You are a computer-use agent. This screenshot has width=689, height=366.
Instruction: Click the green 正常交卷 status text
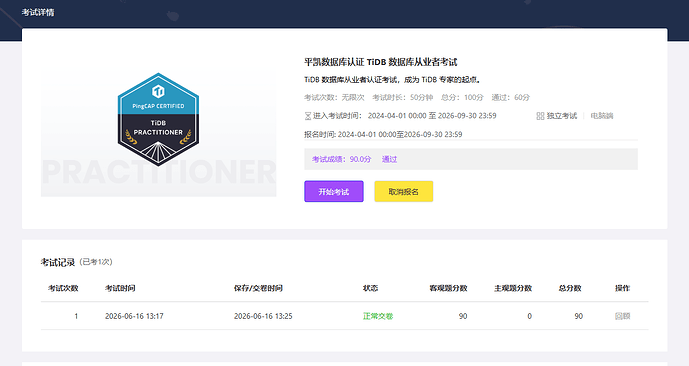click(x=378, y=316)
